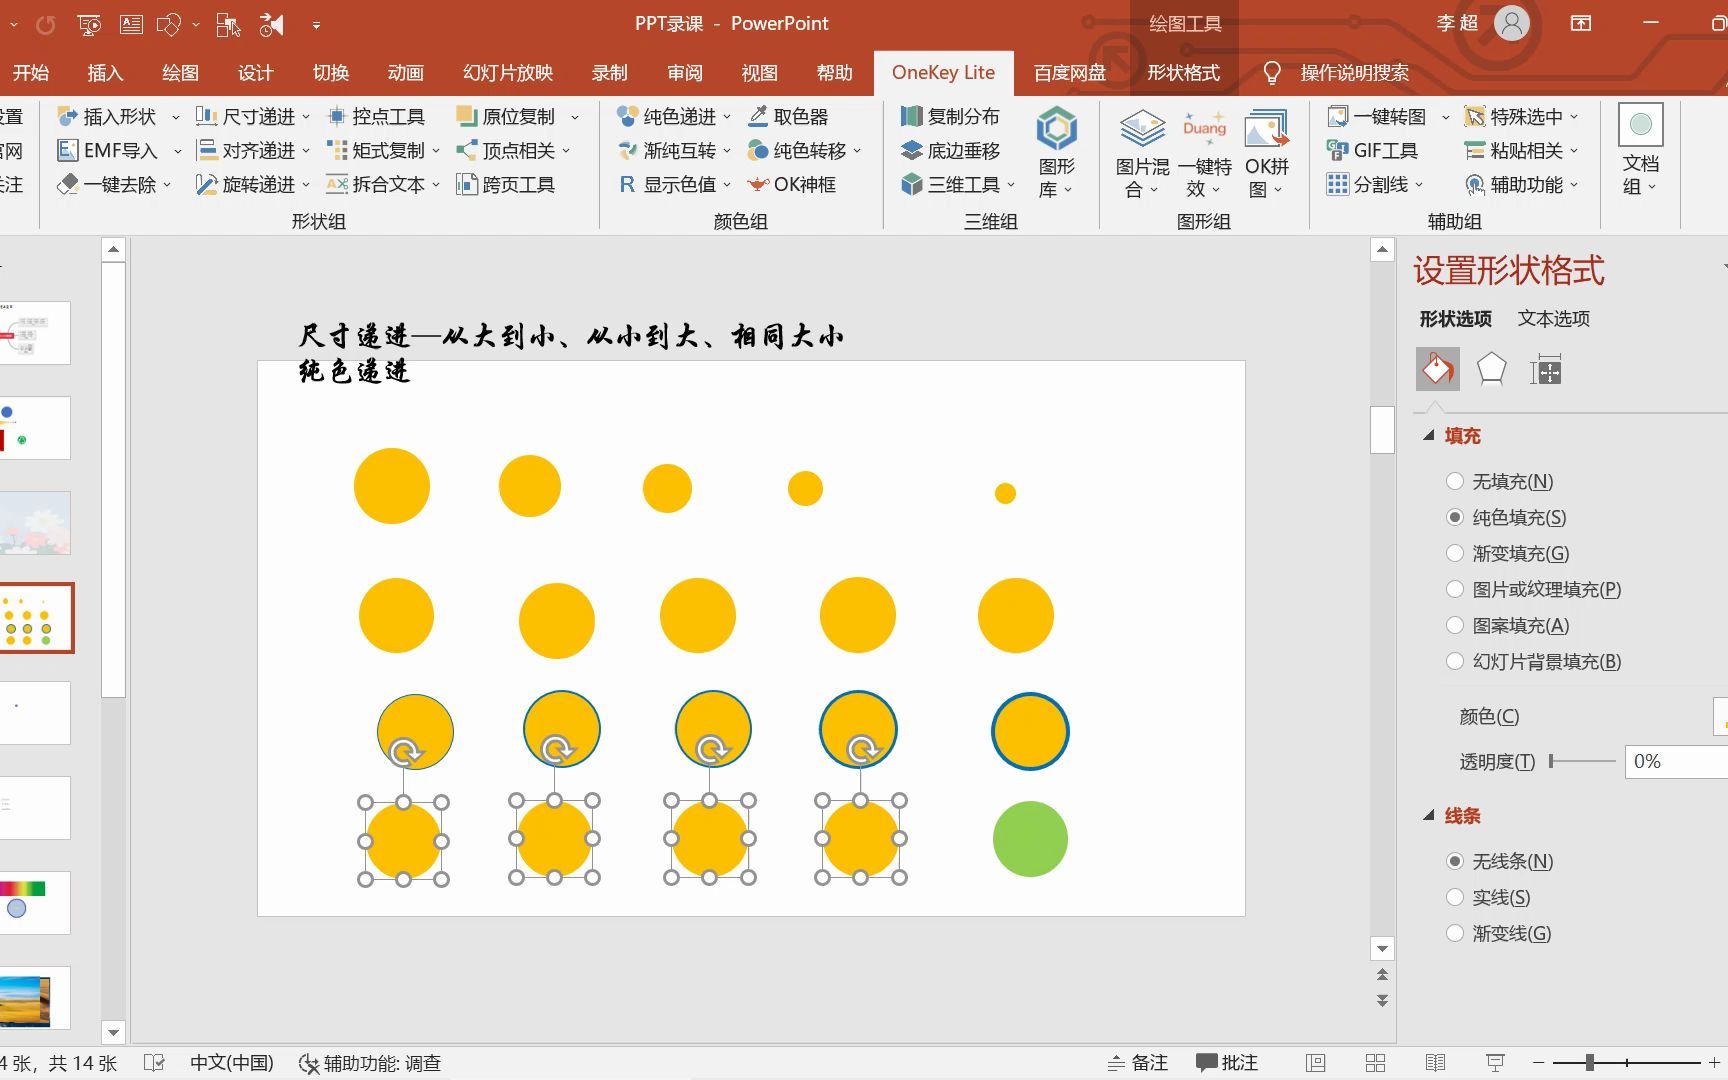1728x1080 pixels.
Task: Start slideshow from status bar icon
Action: 1495,1062
